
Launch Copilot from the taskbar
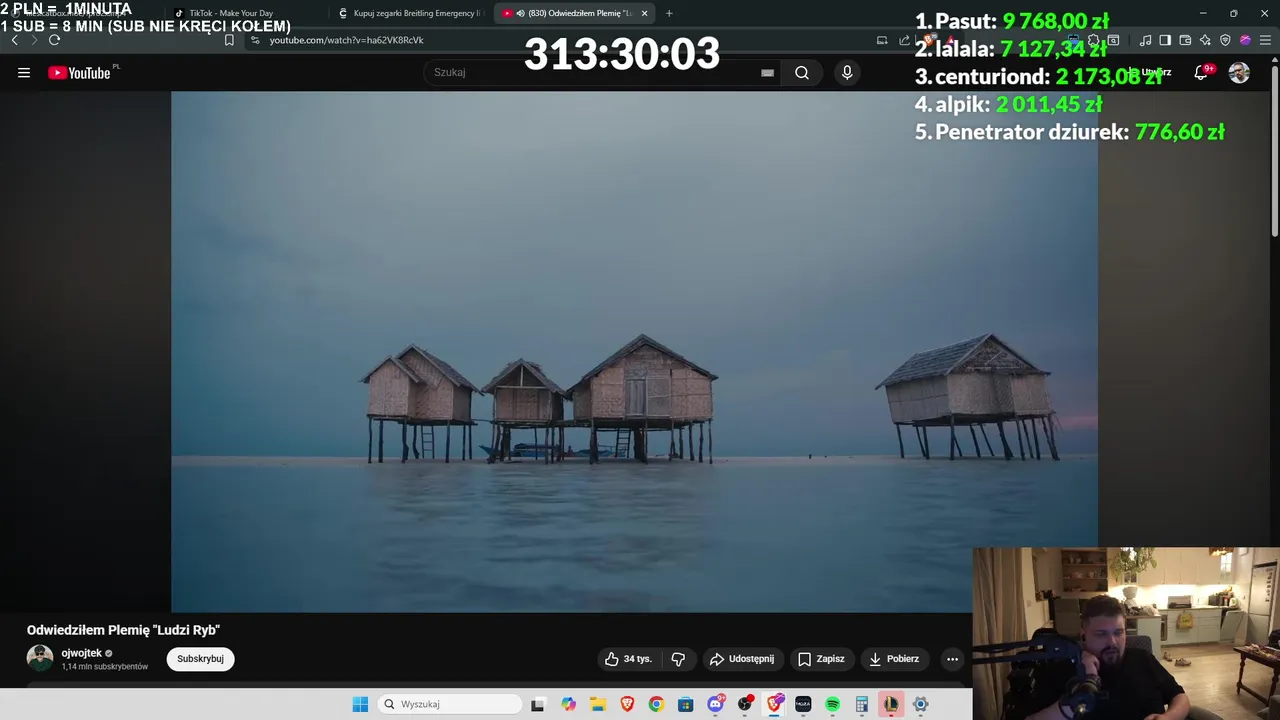569,704
